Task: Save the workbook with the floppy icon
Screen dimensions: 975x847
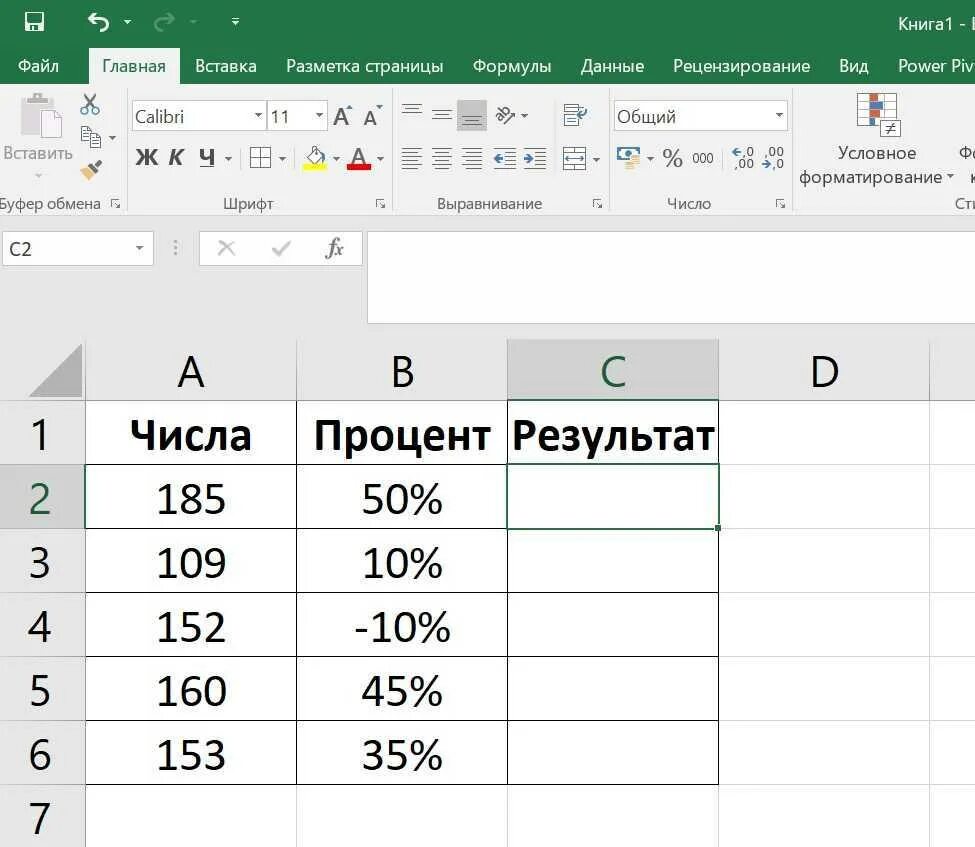Action: [x=34, y=22]
